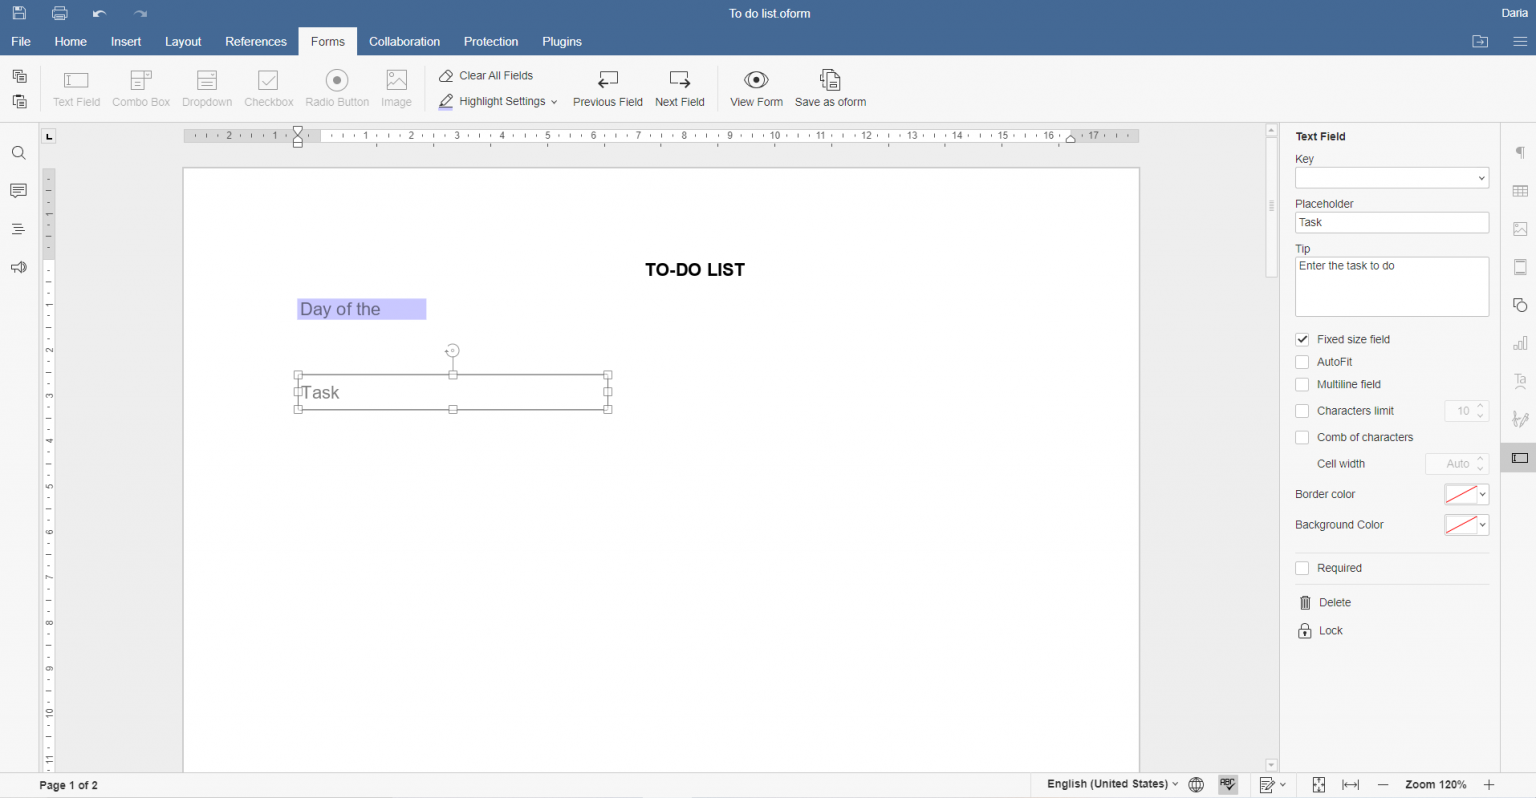Enable the Multiline field checkbox
The height and width of the screenshot is (798, 1536).
tap(1302, 384)
